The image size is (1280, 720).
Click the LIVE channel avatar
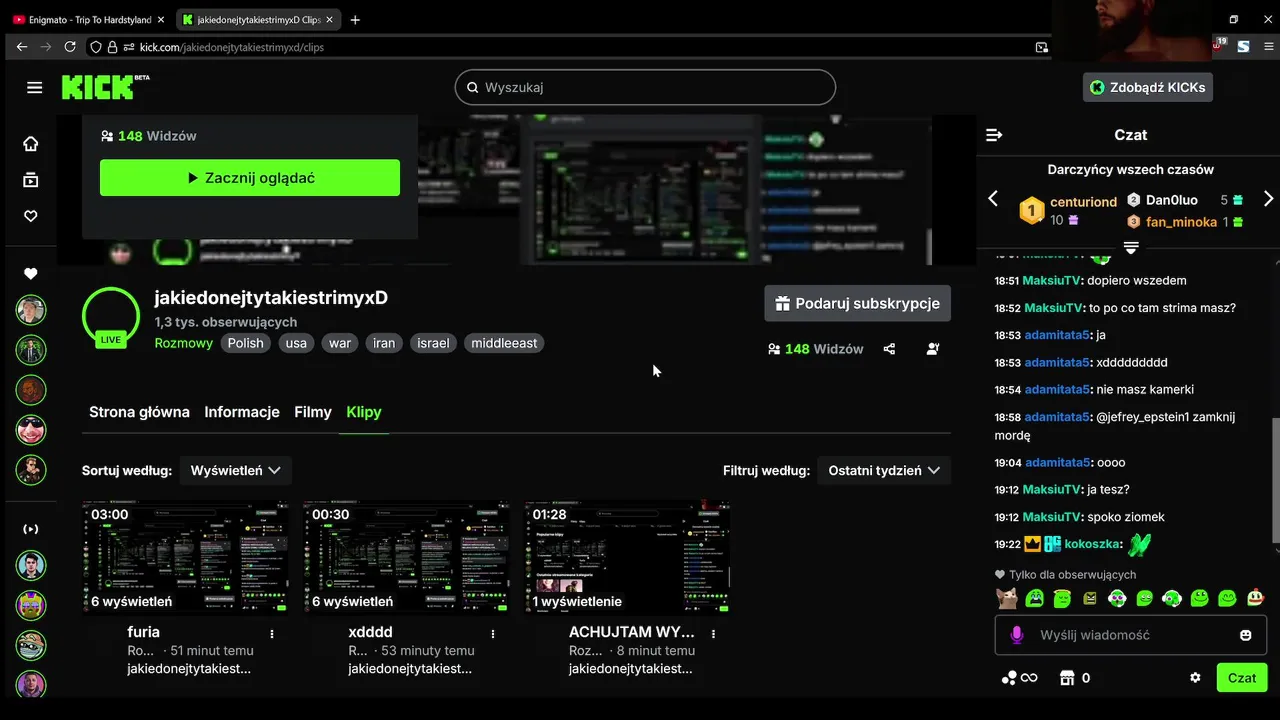[x=111, y=317]
